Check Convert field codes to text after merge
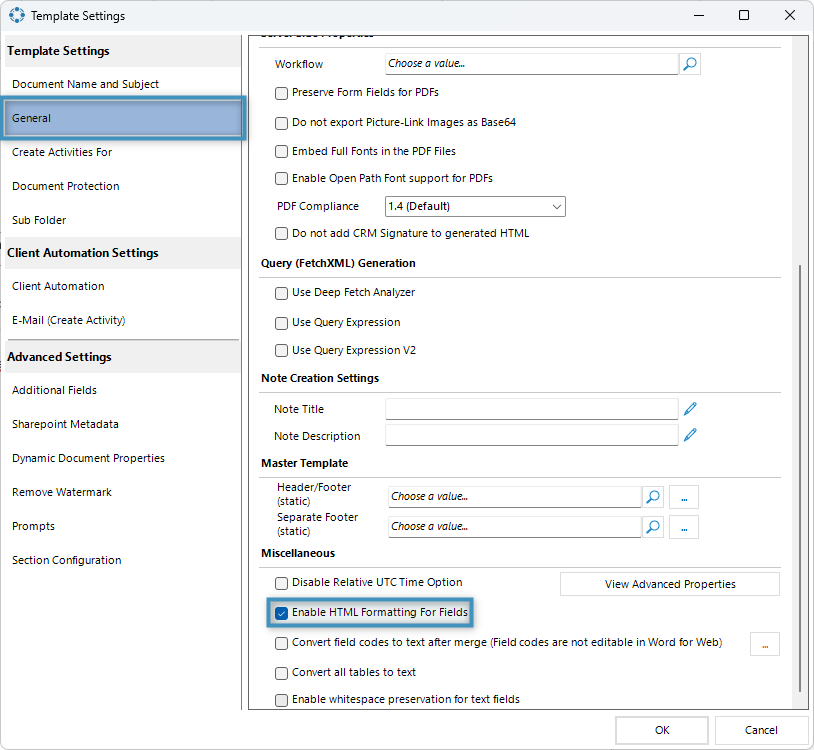 [x=281, y=643]
